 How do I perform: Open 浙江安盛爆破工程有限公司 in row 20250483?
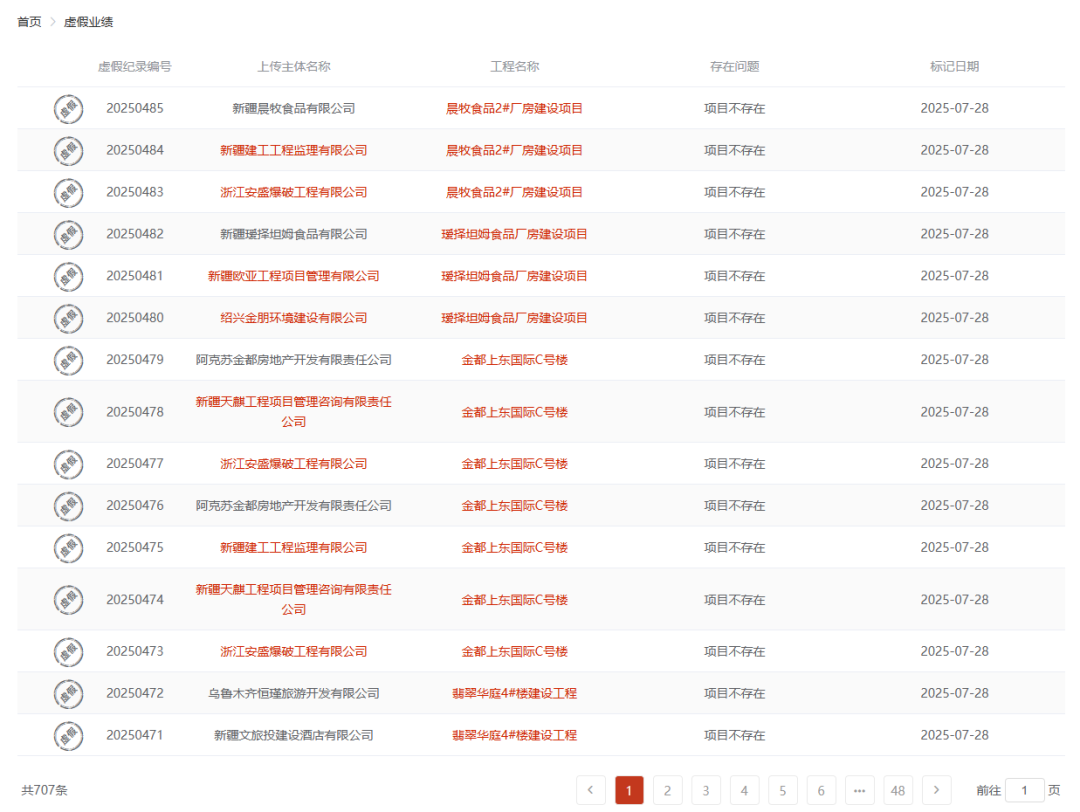[293, 192]
